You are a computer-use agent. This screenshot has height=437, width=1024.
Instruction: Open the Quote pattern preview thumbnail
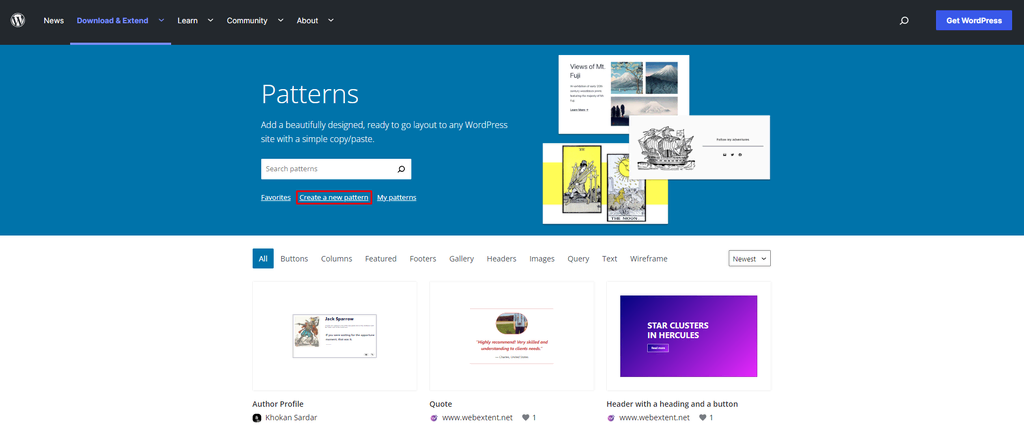[x=511, y=336]
